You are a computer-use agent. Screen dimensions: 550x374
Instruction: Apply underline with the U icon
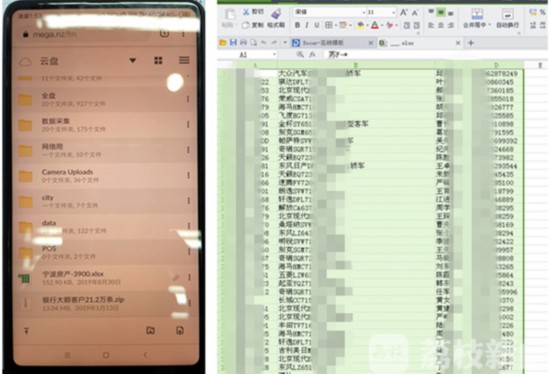pos(317,25)
